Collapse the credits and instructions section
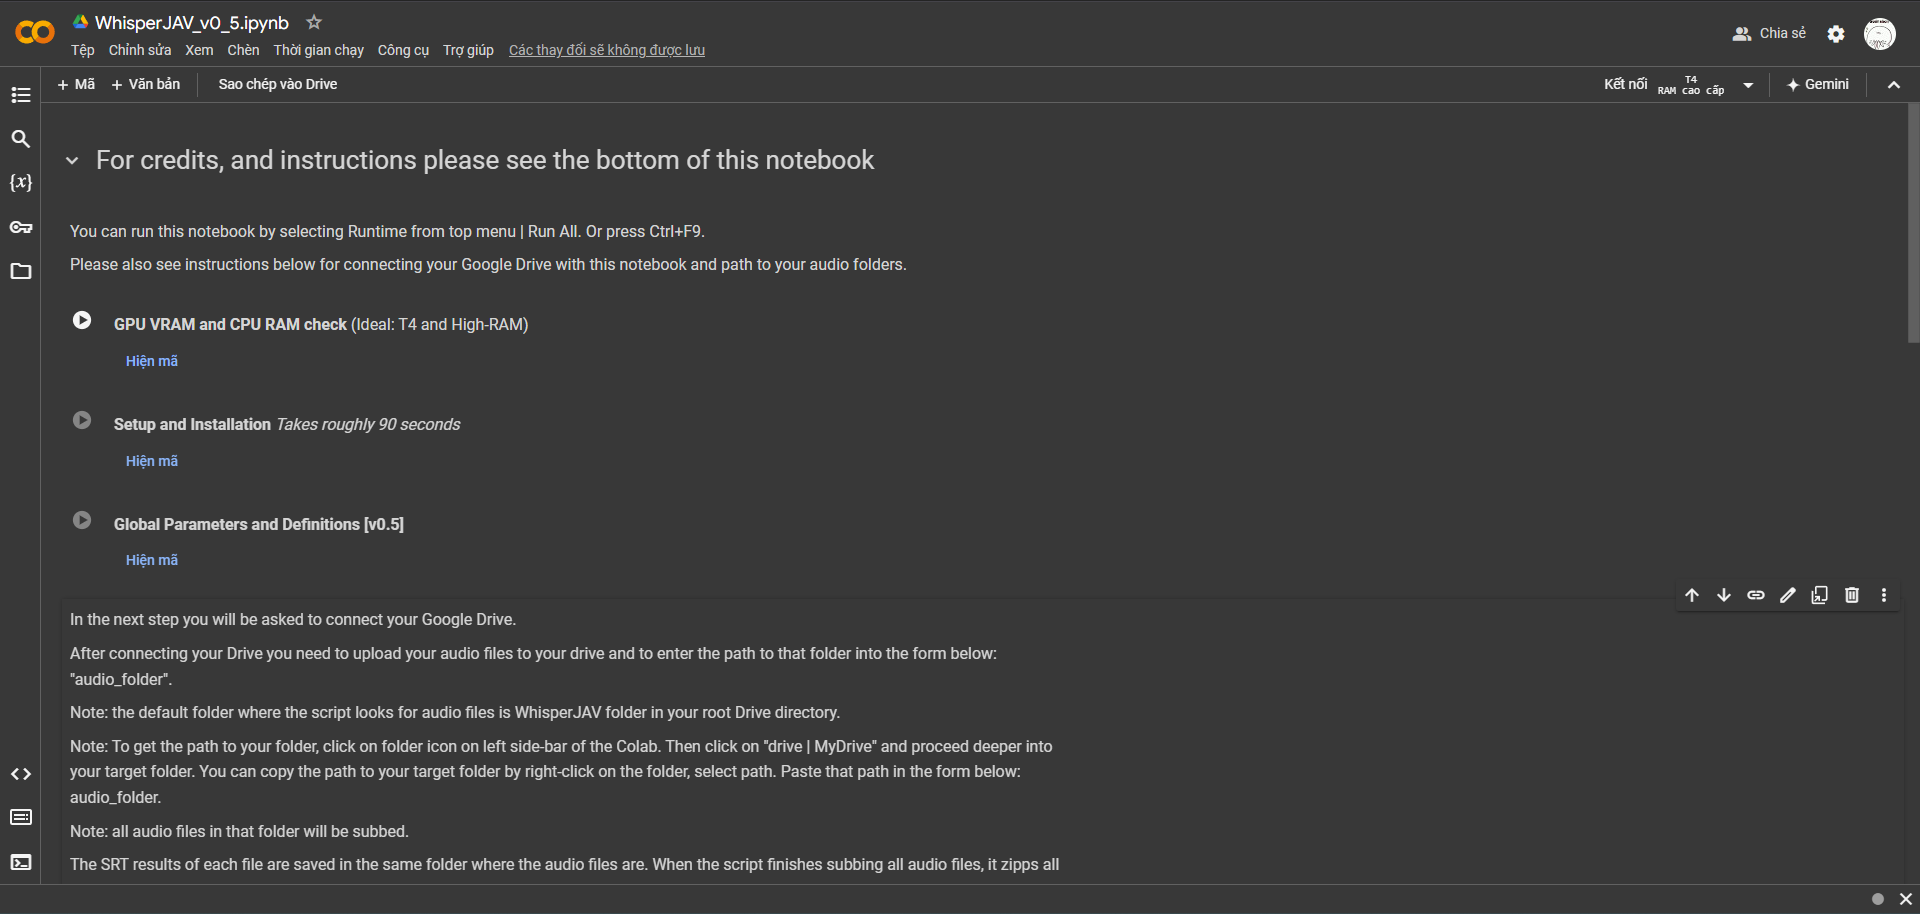The width and height of the screenshot is (1920, 914). (x=72, y=160)
